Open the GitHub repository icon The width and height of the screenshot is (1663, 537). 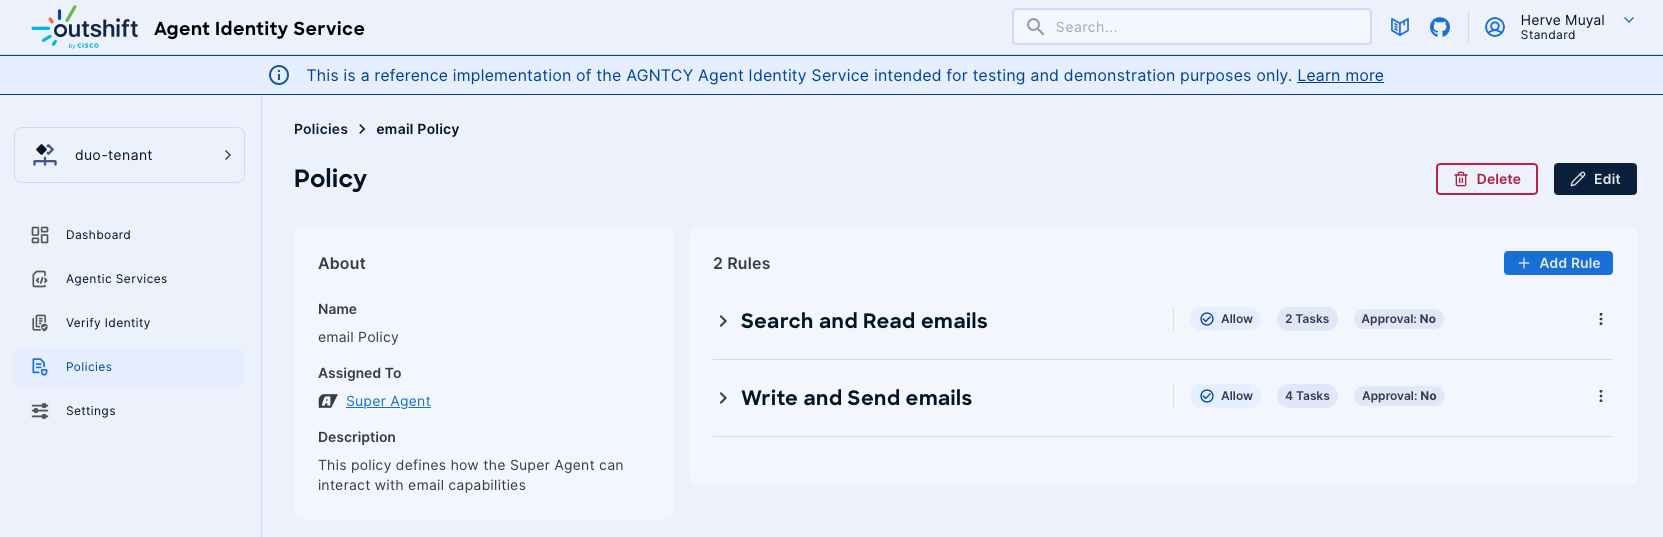click(x=1440, y=27)
